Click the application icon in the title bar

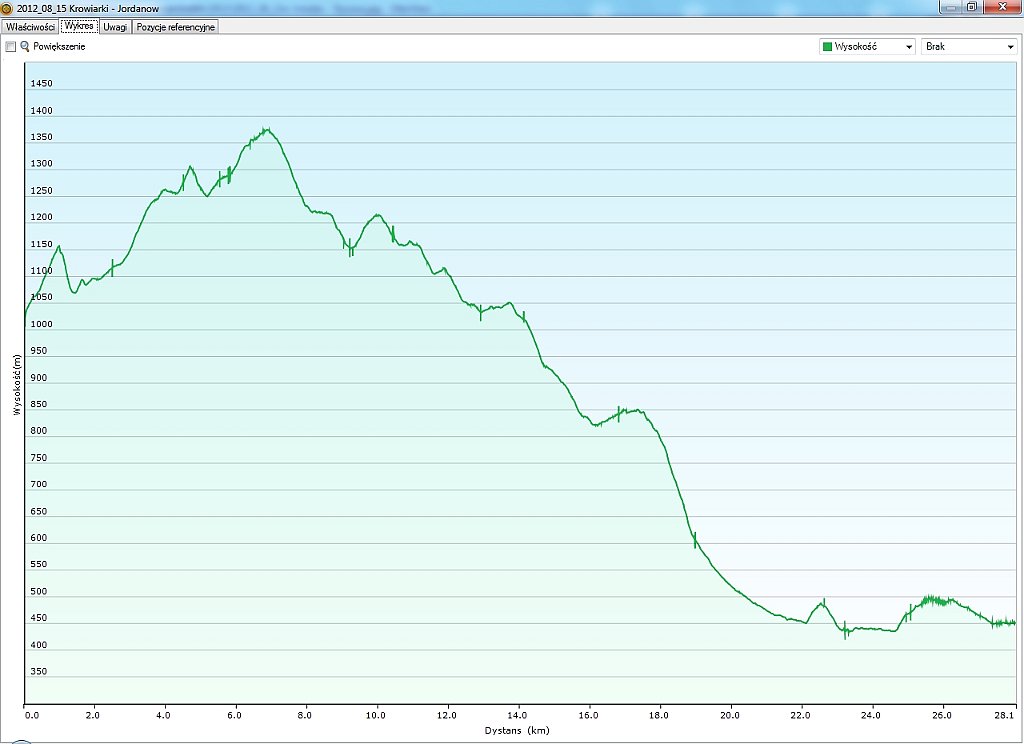(7, 8)
